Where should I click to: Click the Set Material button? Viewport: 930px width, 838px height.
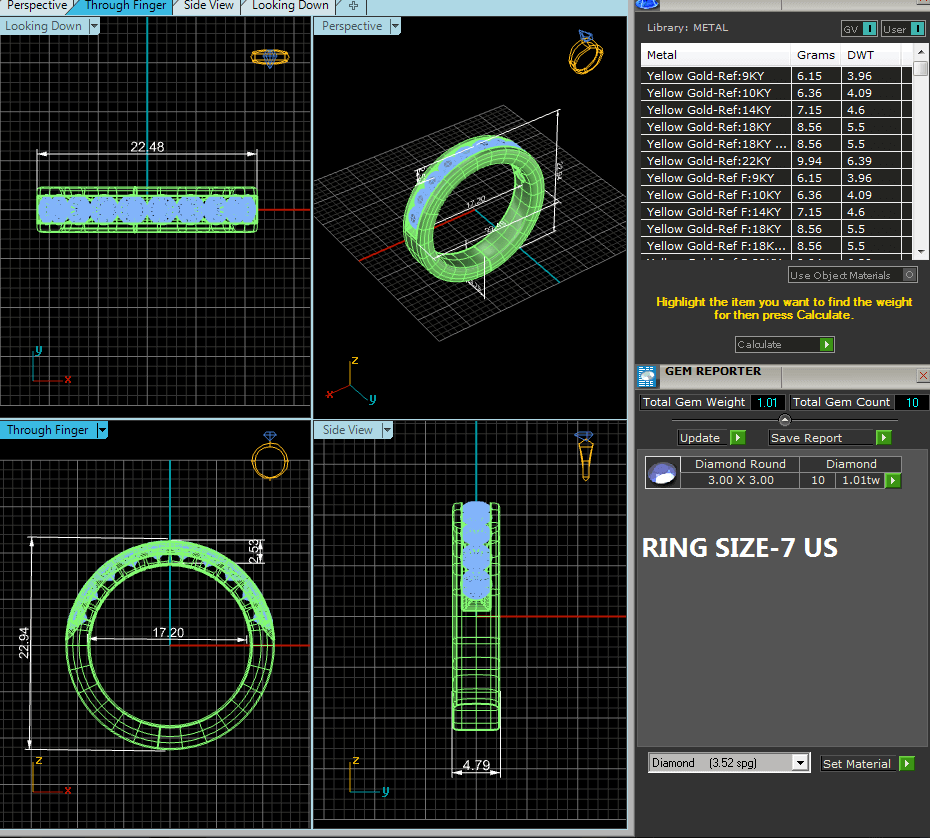point(856,763)
